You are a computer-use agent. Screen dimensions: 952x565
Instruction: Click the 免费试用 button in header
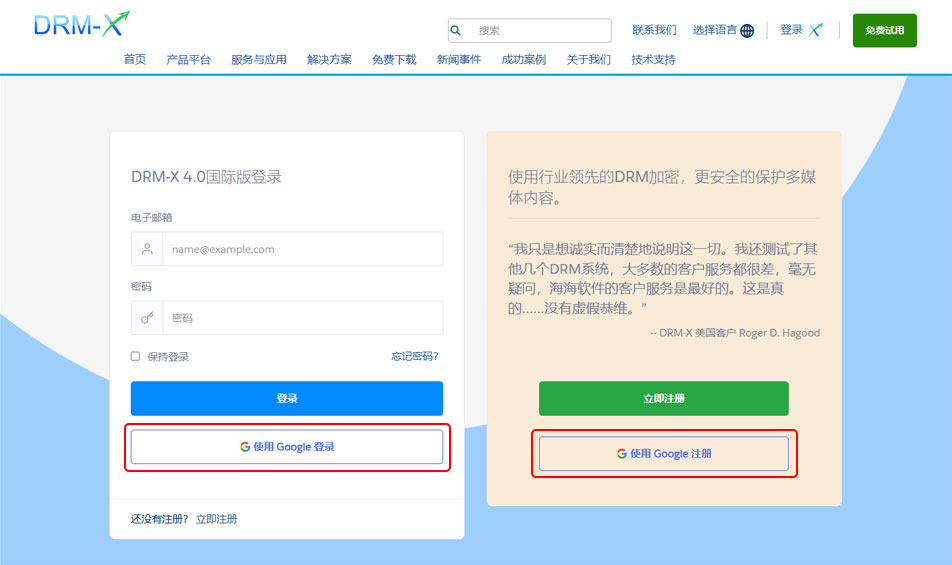pyautogui.click(x=884, y=30)
